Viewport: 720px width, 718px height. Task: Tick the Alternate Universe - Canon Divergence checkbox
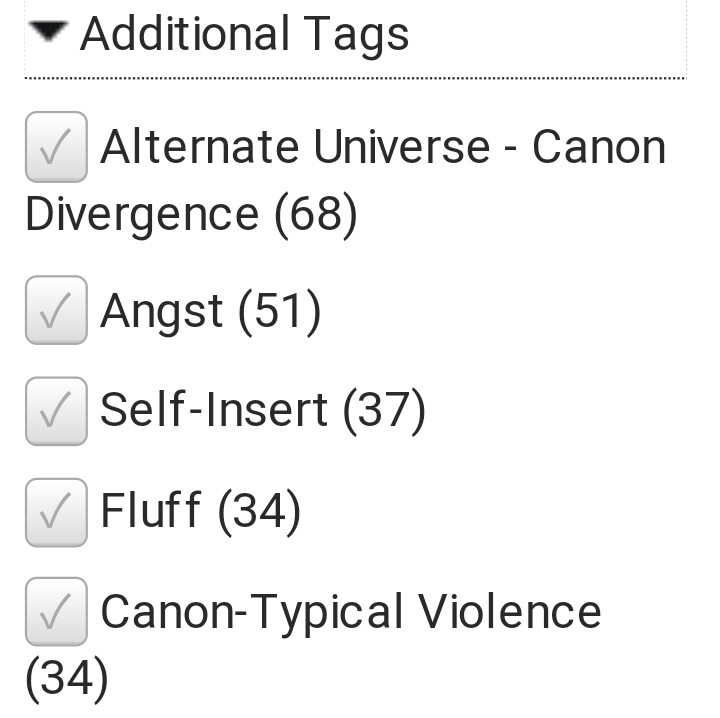pyautogui.click(x=56, y=147)
